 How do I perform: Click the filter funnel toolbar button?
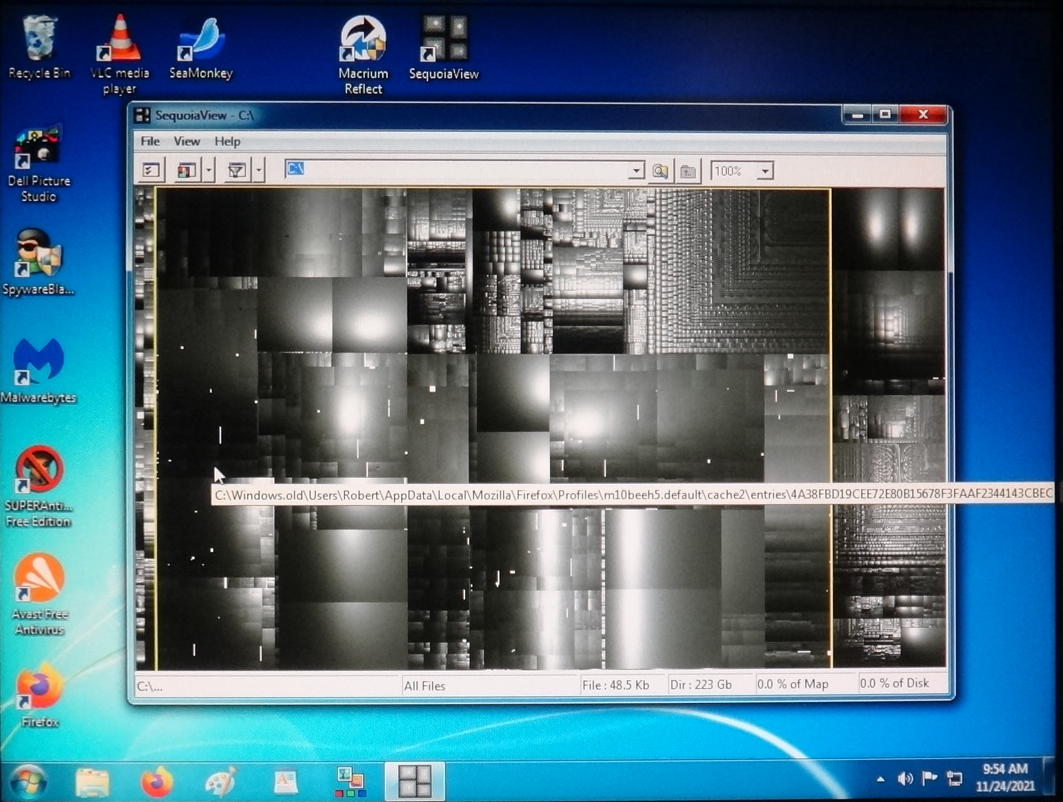click(237, 170)
